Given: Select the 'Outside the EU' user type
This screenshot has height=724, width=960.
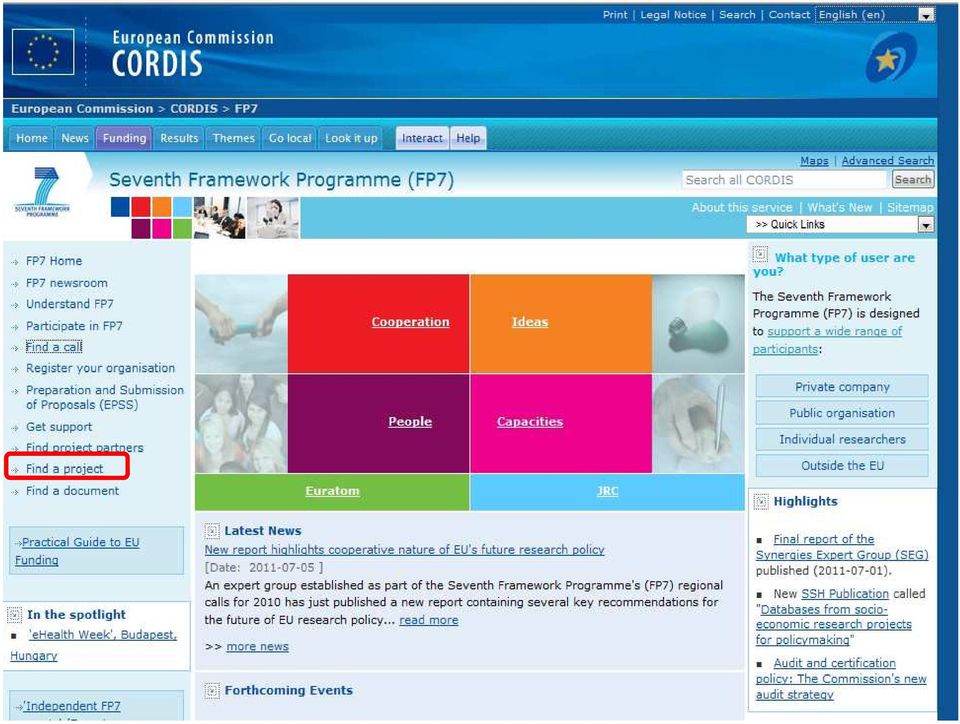Looking at the screenshot, I should click(x=842, y=466).
